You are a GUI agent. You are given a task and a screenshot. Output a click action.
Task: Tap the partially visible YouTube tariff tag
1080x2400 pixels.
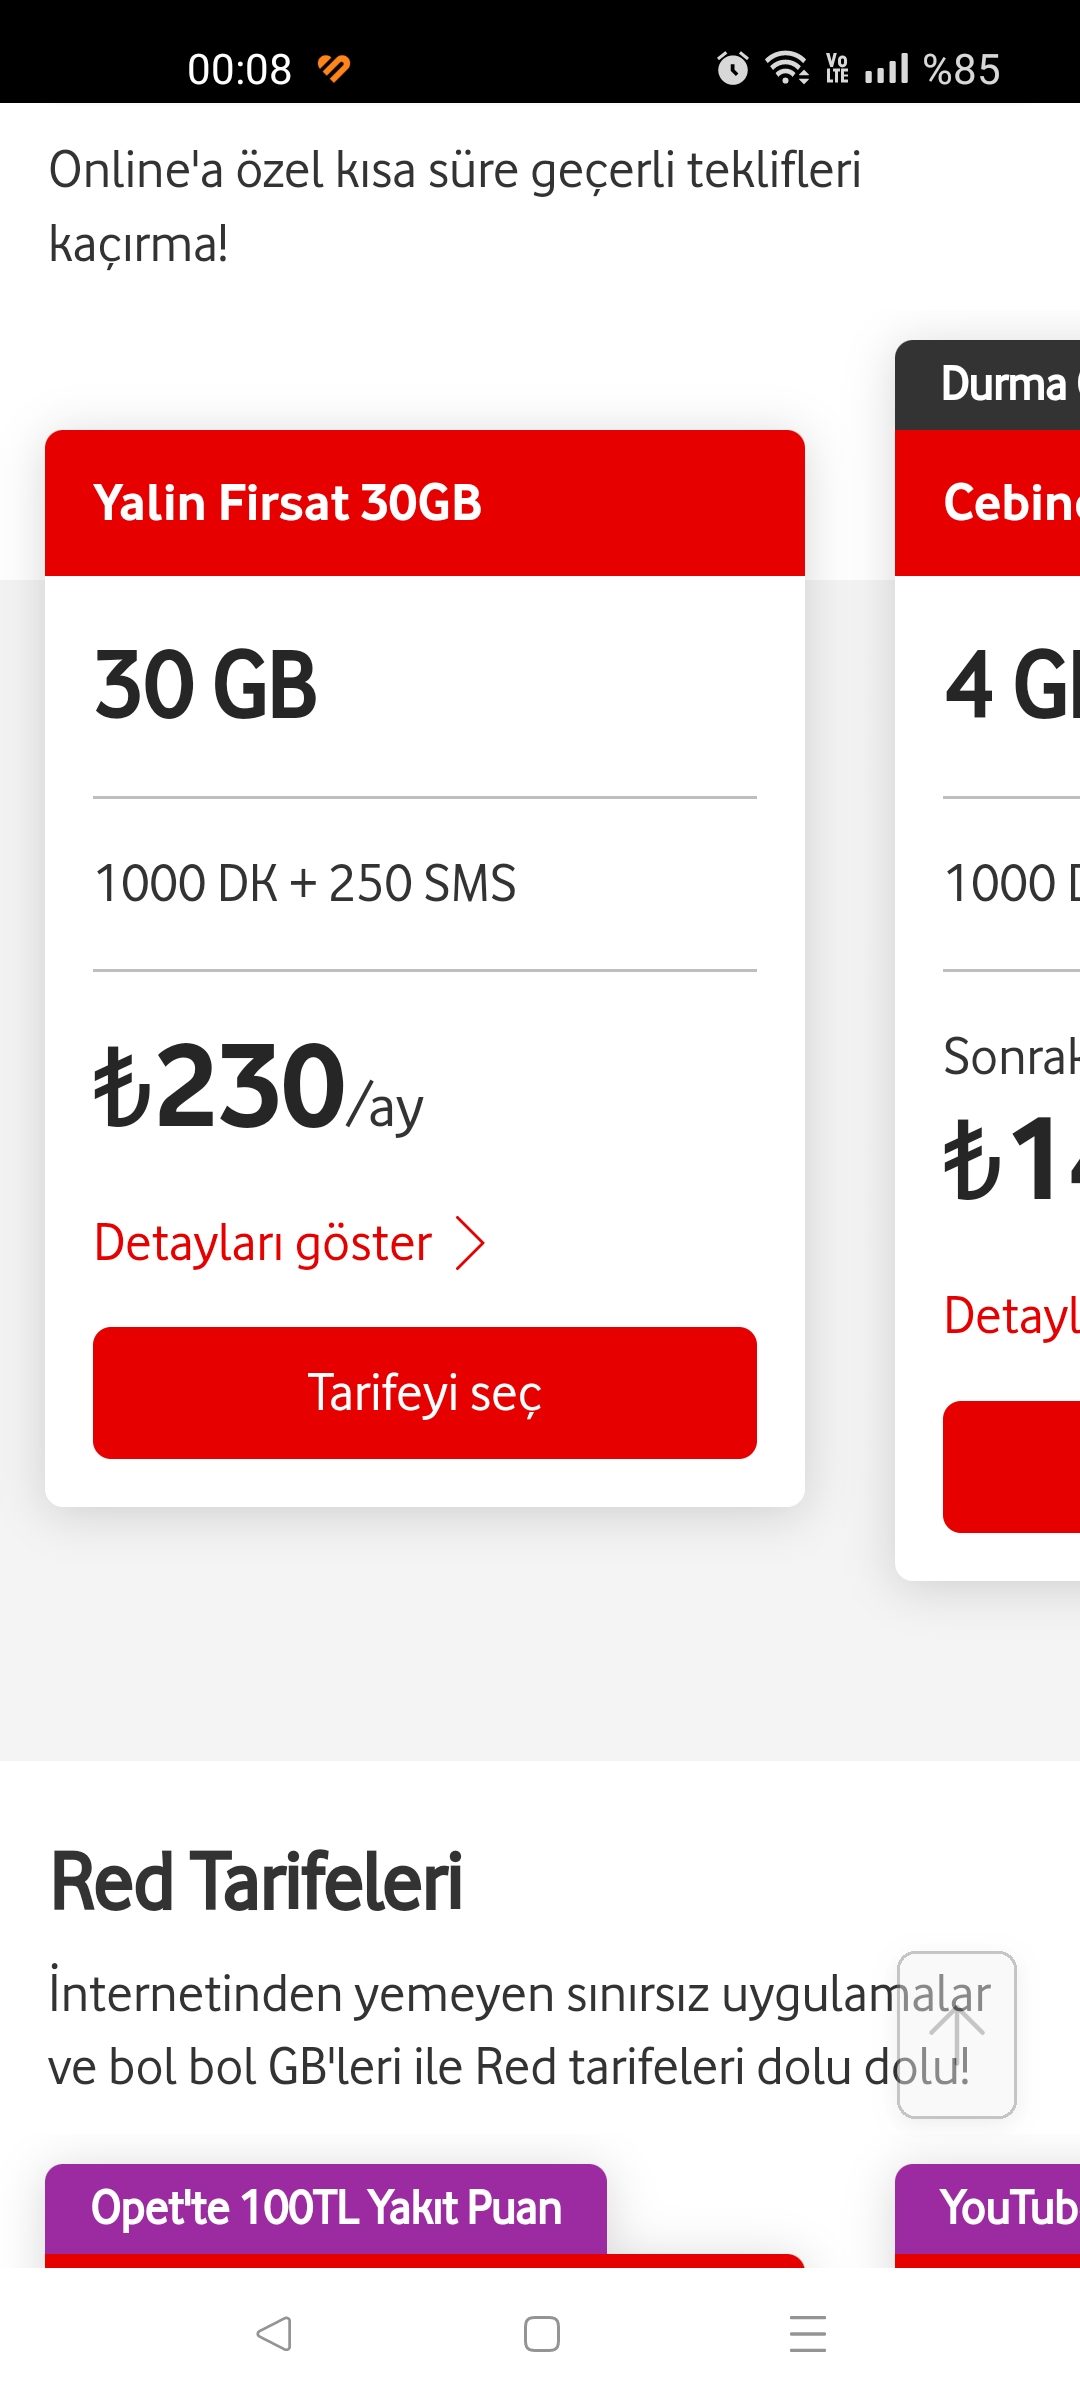point(988,2209)
